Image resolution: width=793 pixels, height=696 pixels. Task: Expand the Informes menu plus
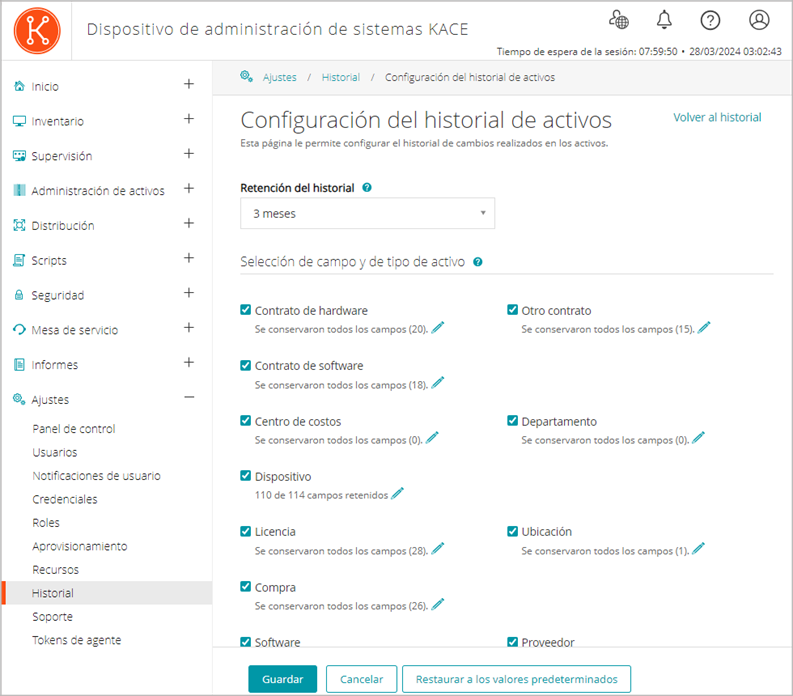[189, 362]
